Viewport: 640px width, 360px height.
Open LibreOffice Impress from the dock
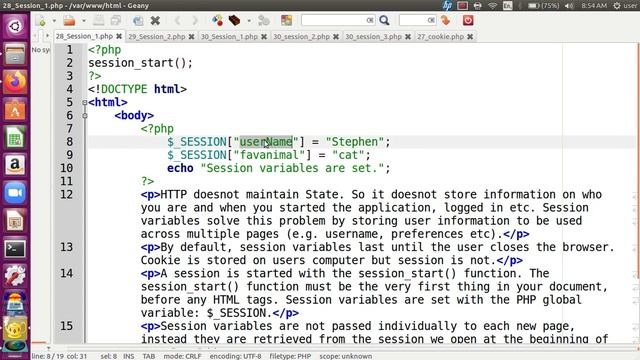click(x=15, y=221)
